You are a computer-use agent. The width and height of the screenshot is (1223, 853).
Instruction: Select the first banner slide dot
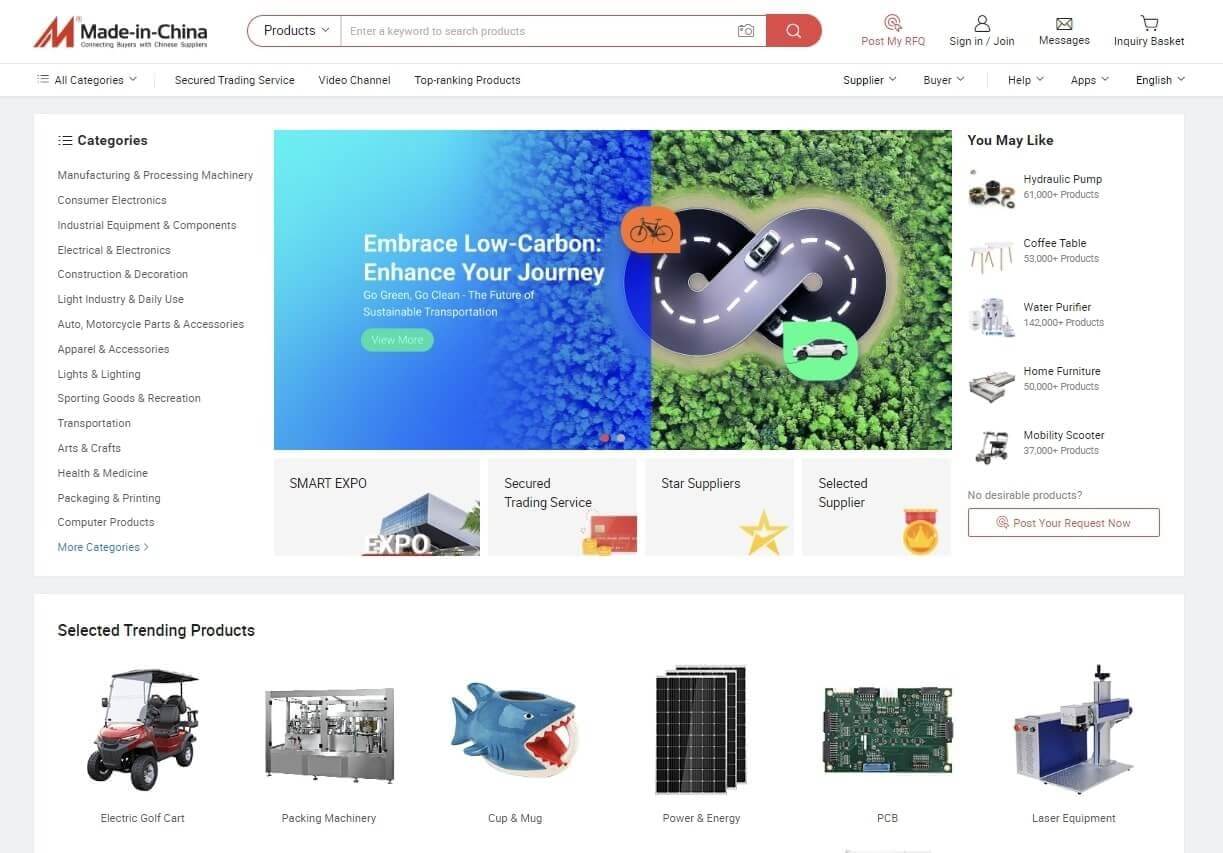tap(604, 438)
